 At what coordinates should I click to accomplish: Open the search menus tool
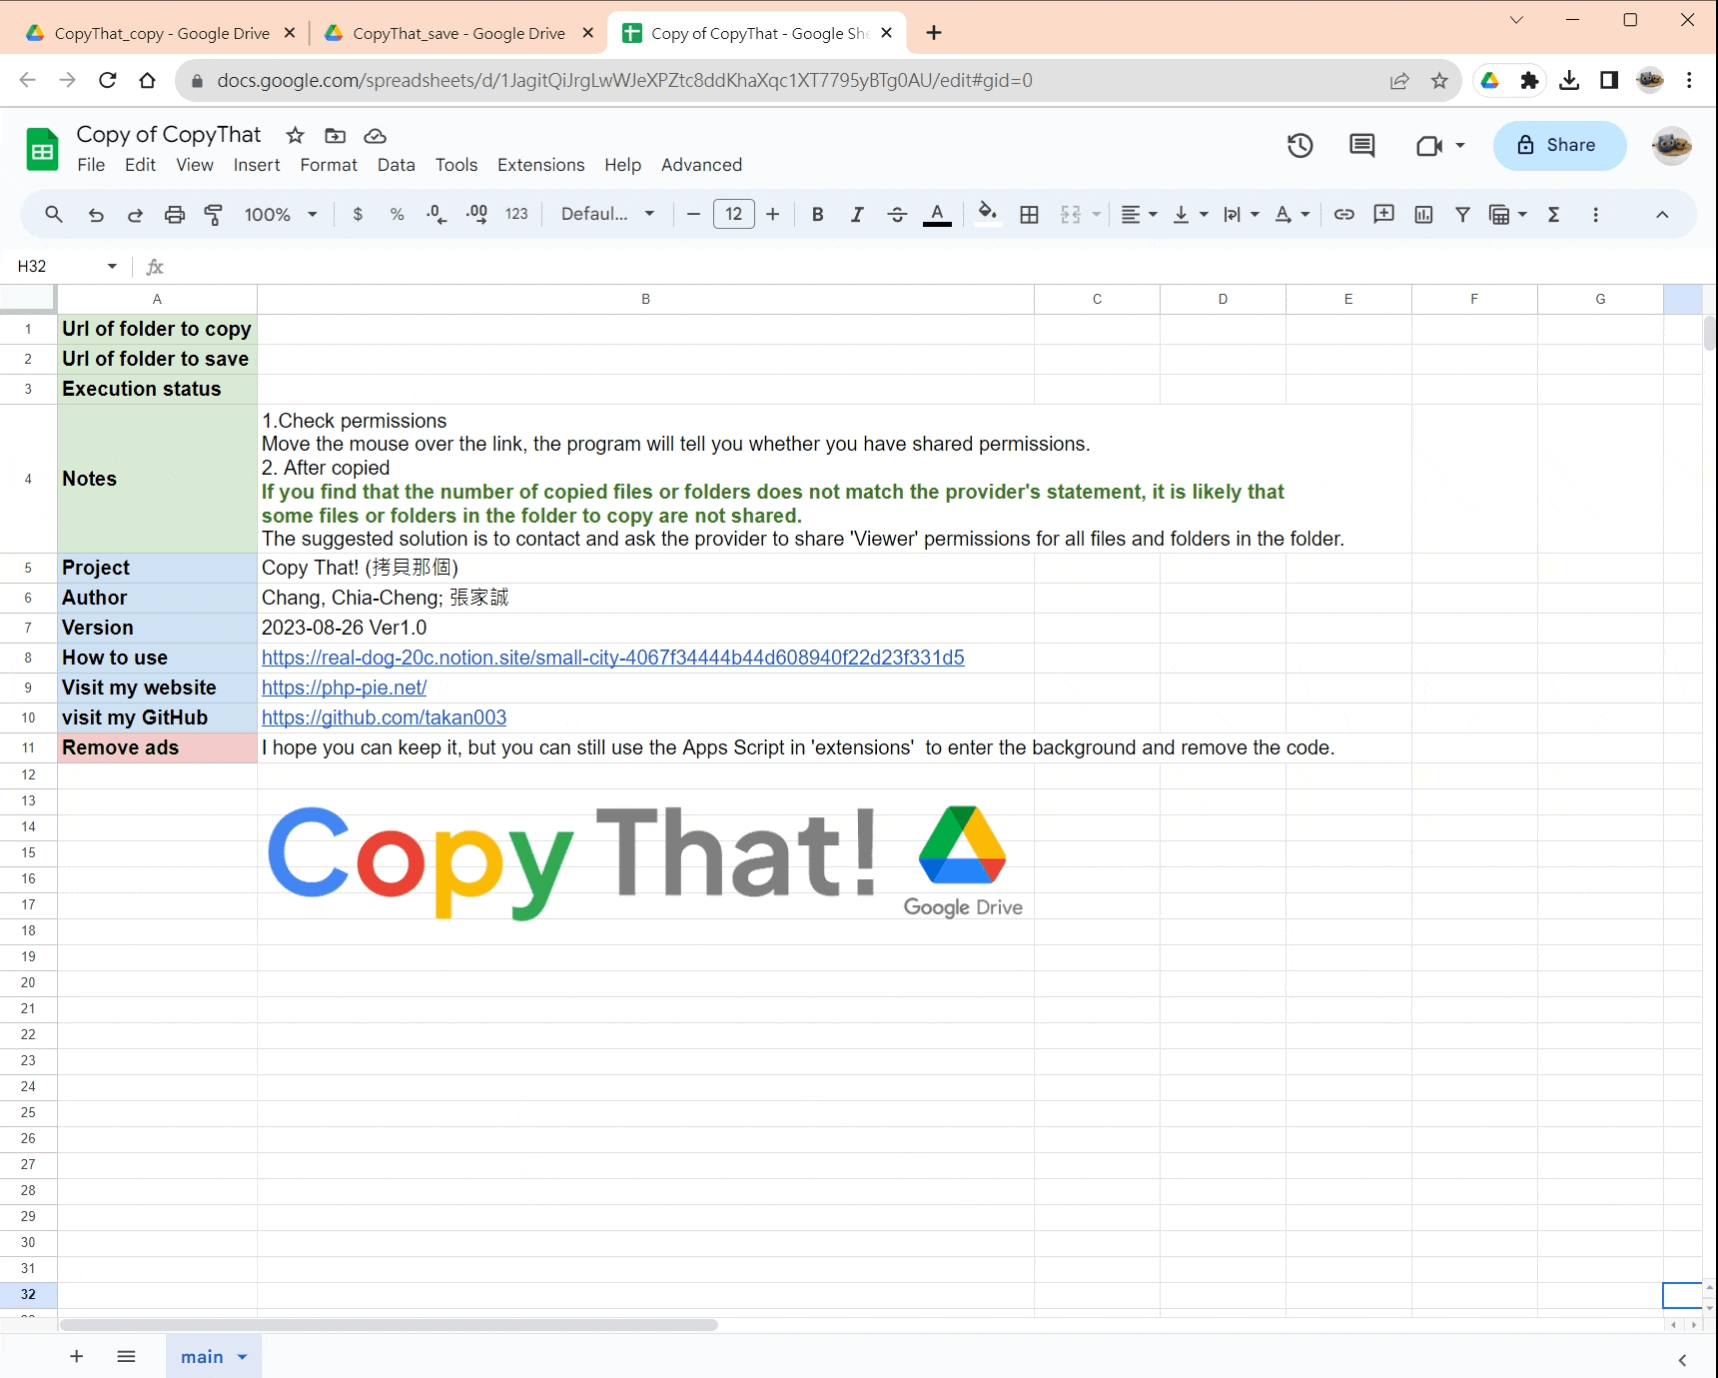(54, 214)
